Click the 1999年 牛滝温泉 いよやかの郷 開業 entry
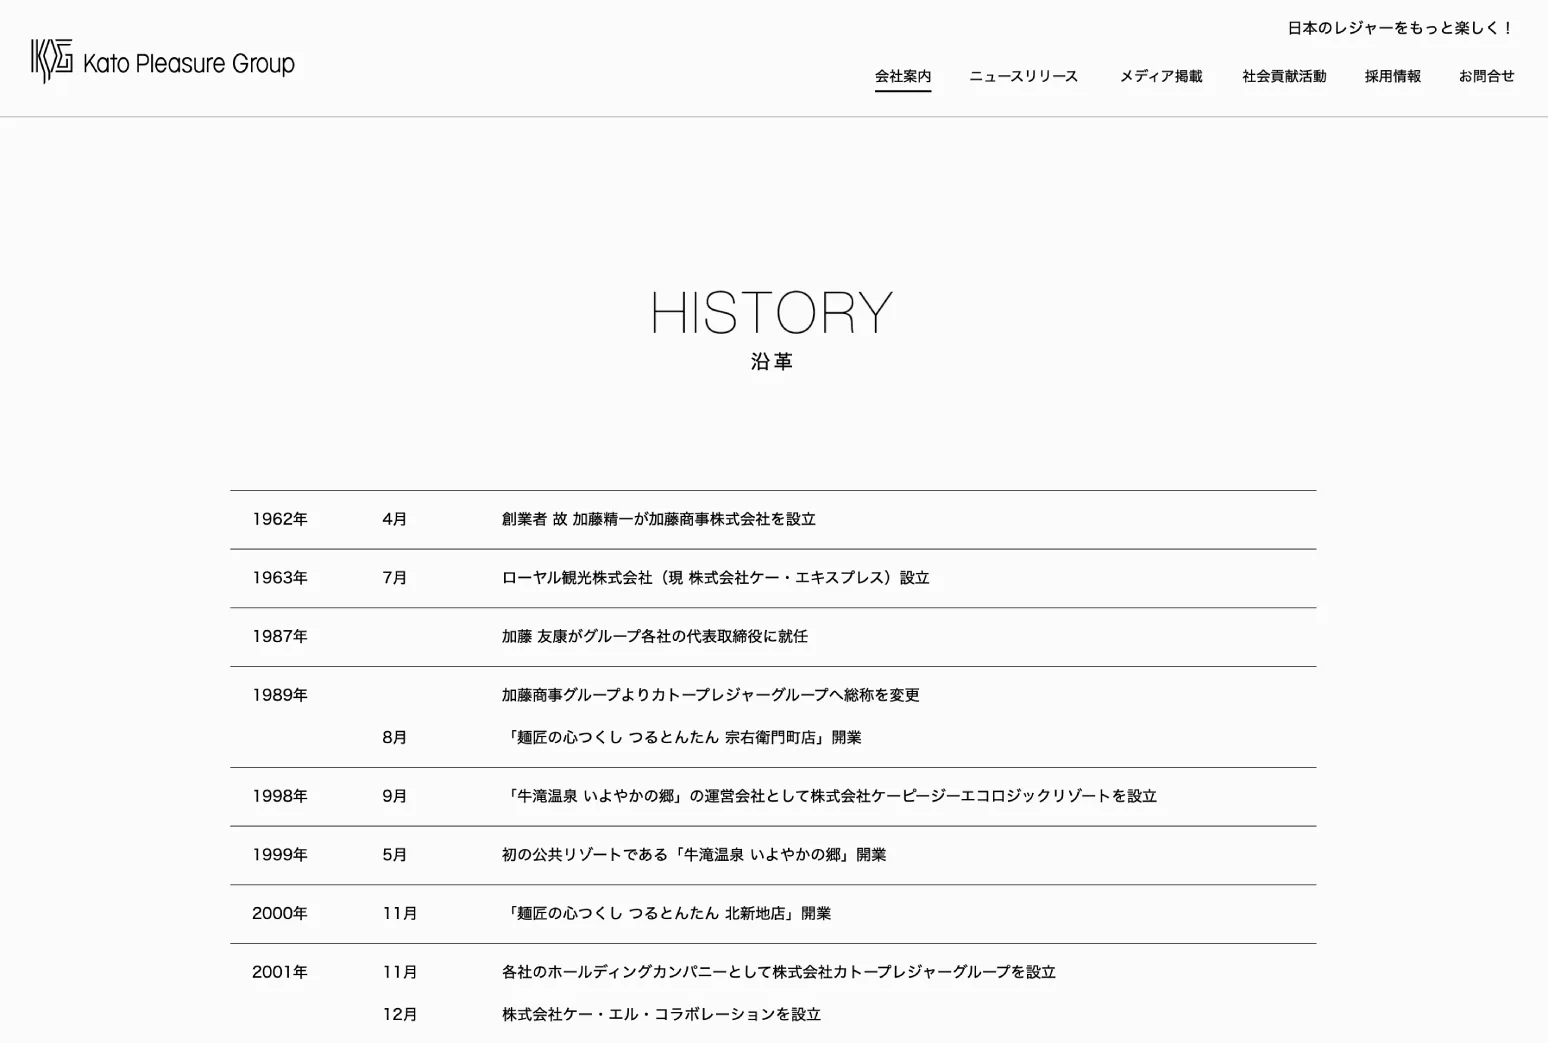 (693, 855)
